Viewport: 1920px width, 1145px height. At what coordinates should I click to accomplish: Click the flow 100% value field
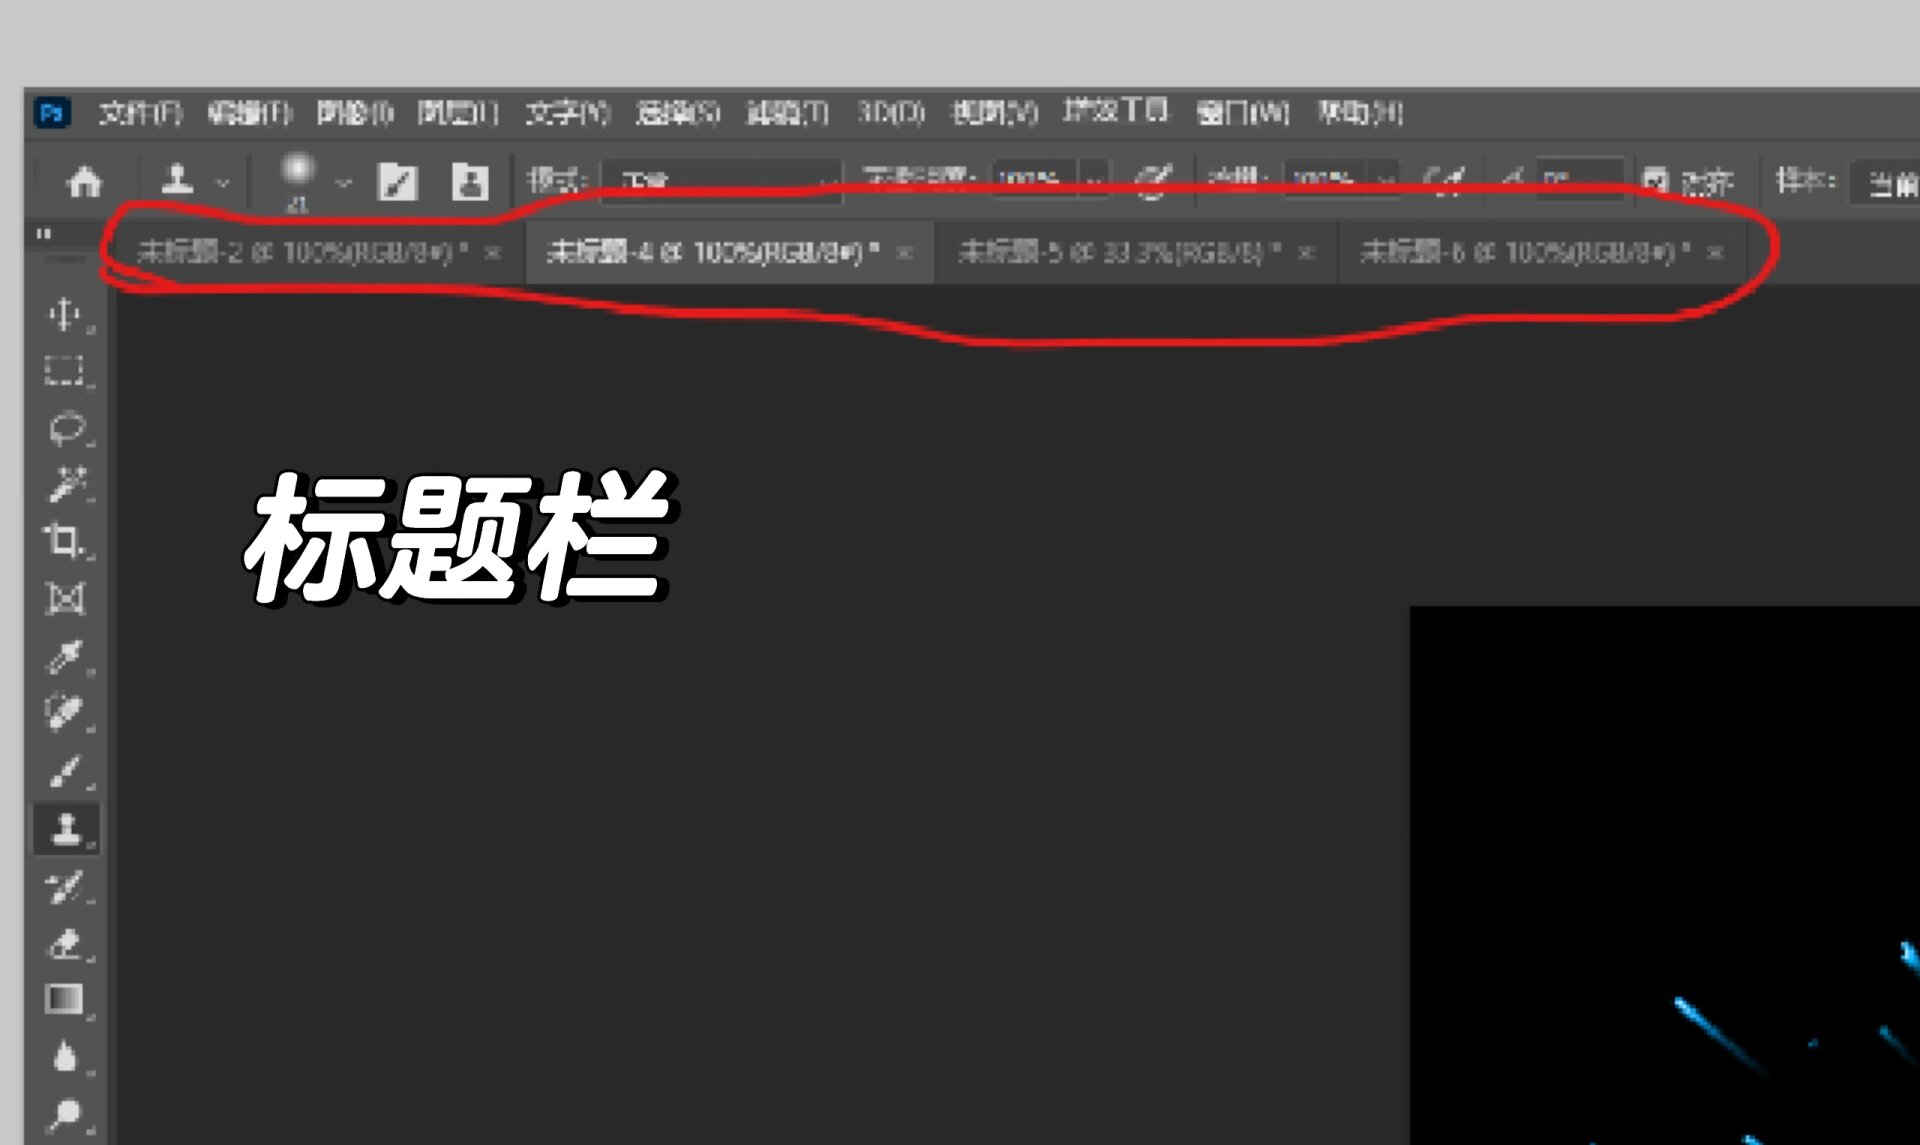coord(1325,181)
